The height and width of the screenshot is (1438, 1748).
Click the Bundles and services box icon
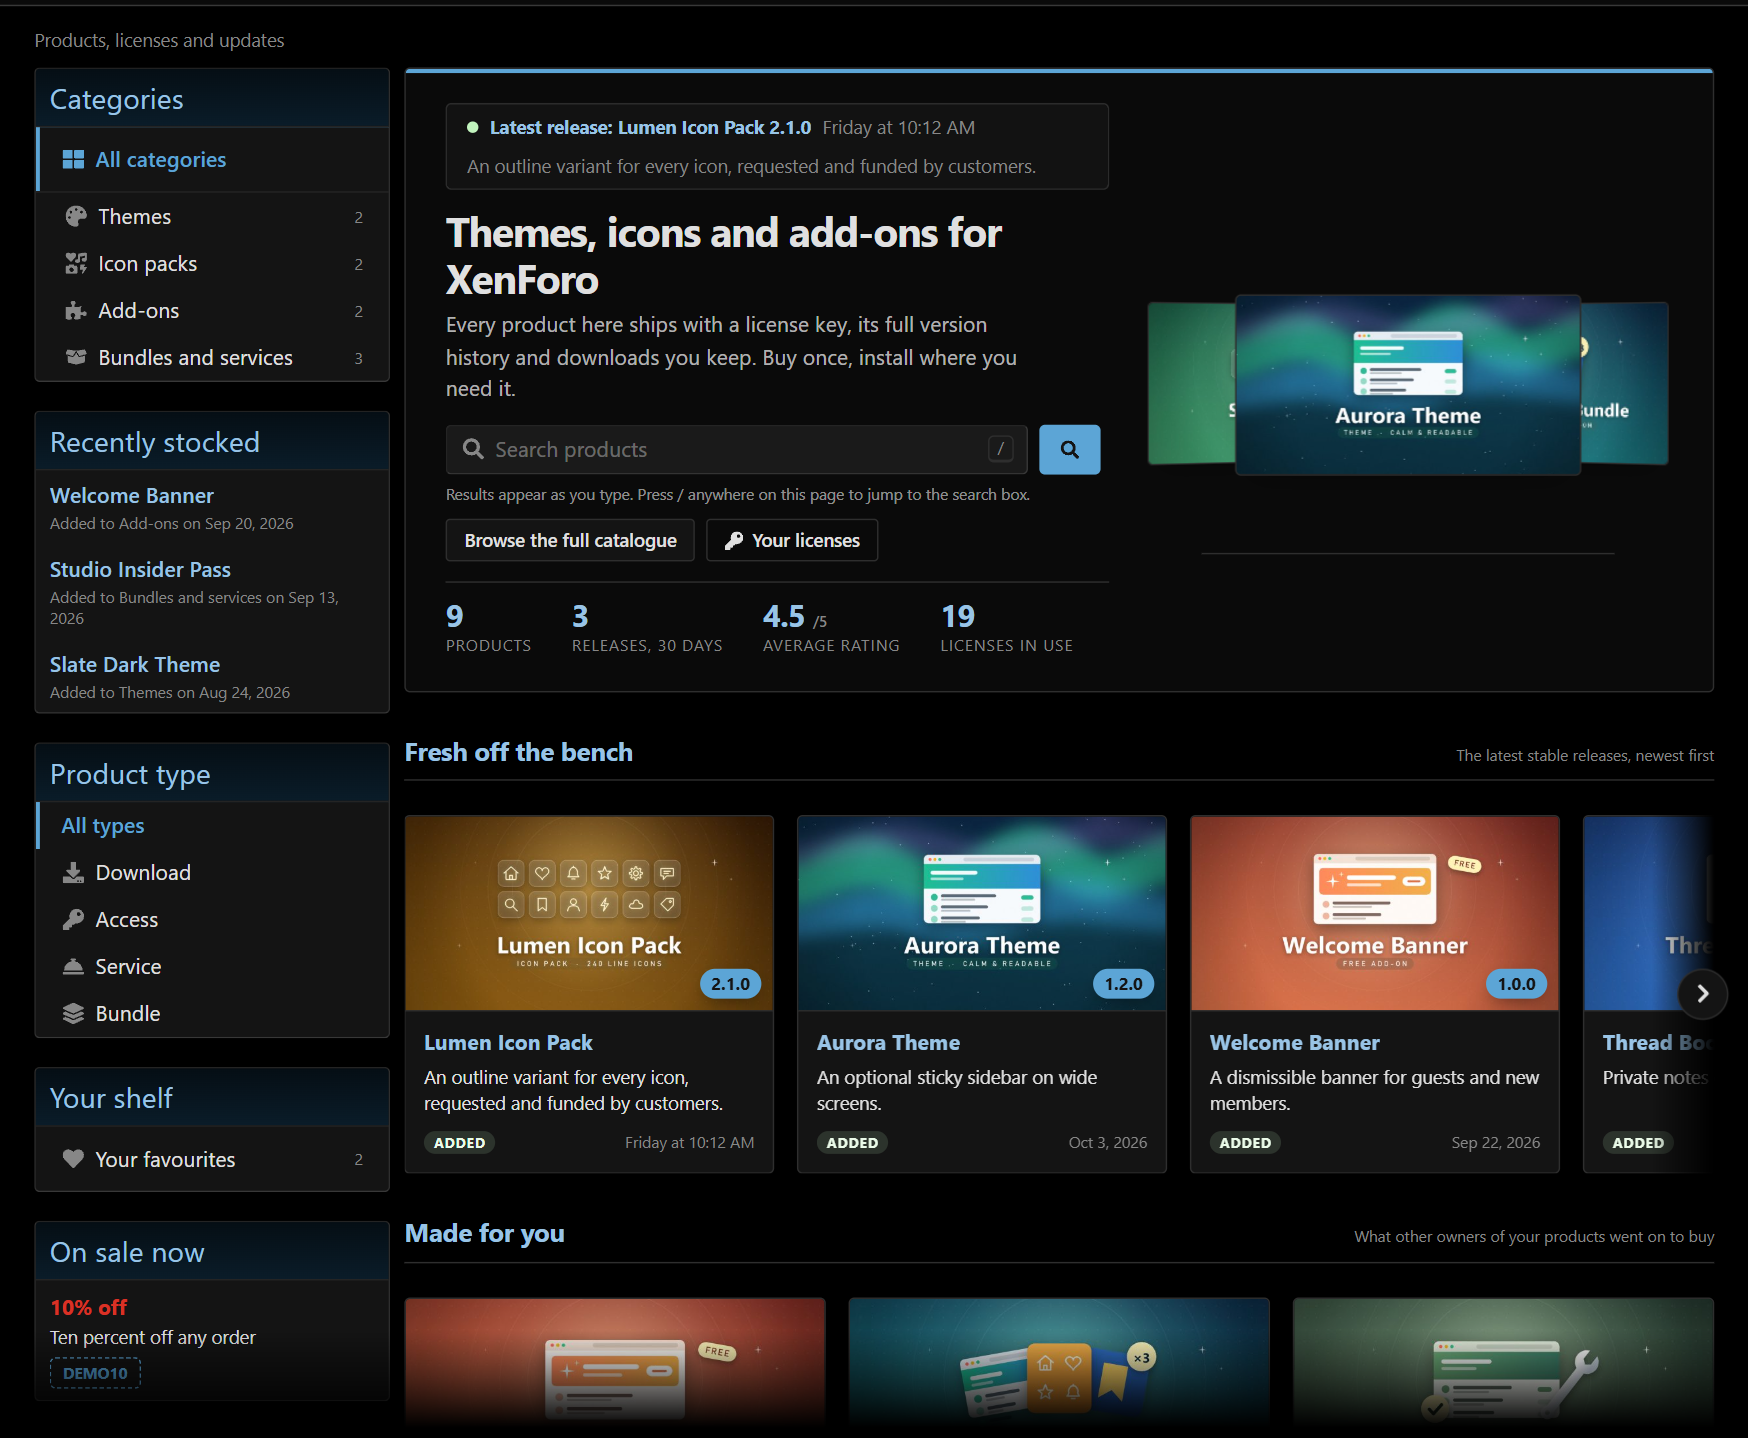76,358
